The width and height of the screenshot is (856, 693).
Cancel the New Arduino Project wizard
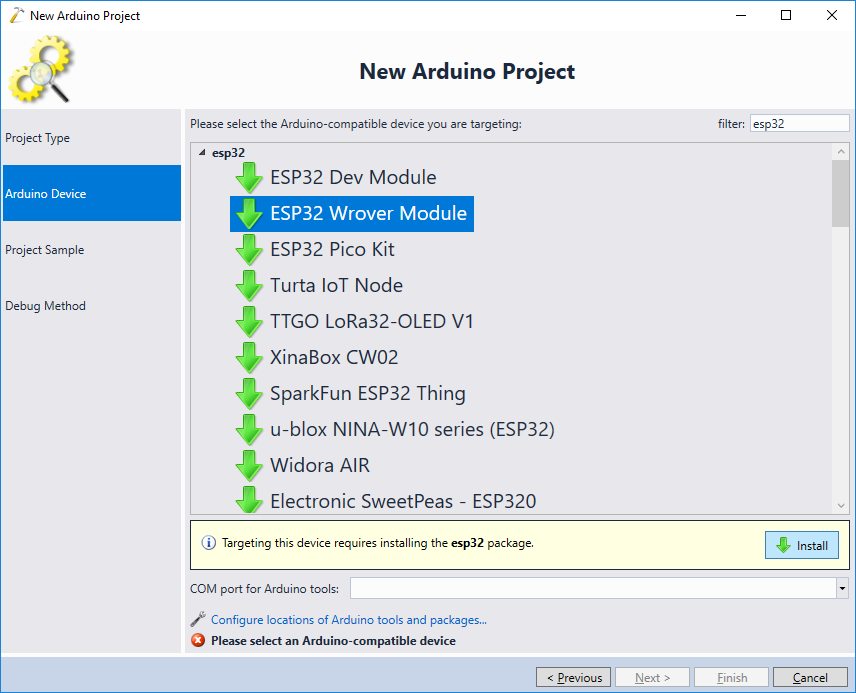(x=810, y=677)
